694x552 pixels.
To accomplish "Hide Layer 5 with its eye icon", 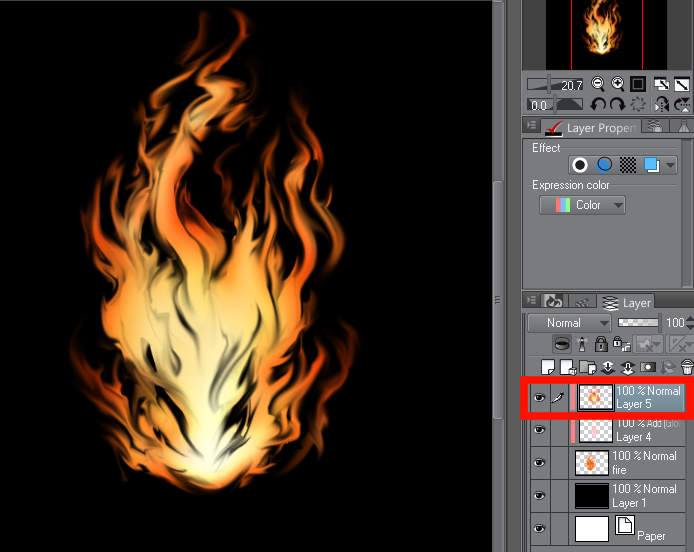I will [539, 397].
